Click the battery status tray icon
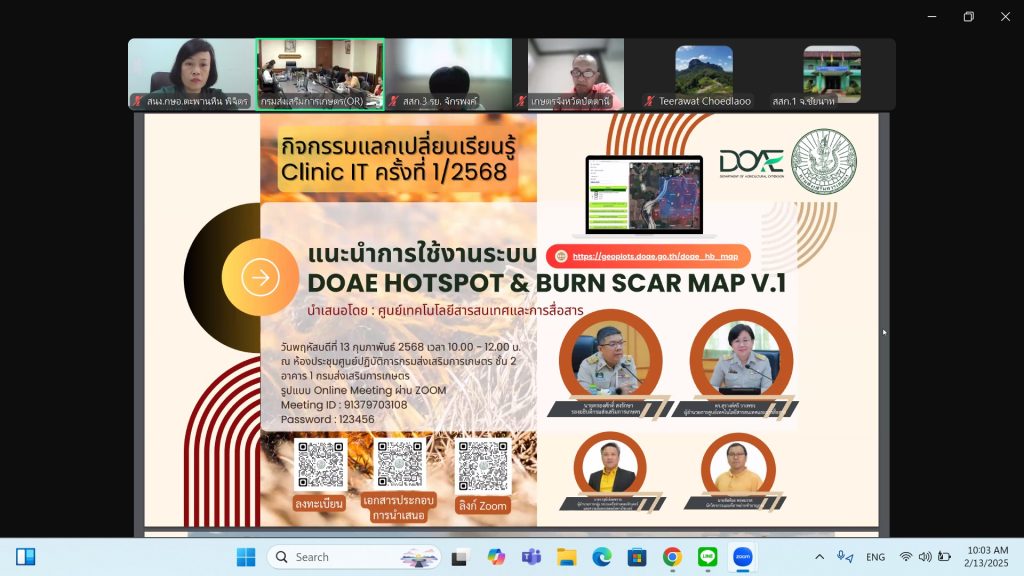This screenshot has width=1024, height=576. click(x=944, y=557)
